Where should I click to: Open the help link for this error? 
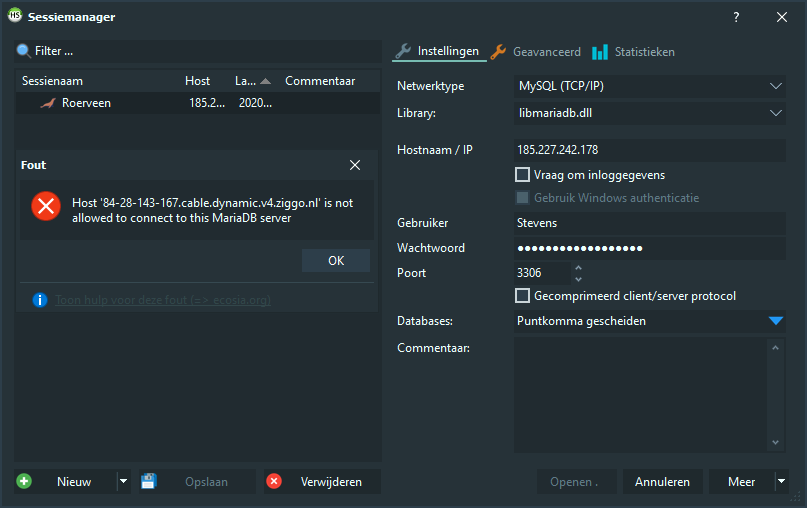[162, 299]
